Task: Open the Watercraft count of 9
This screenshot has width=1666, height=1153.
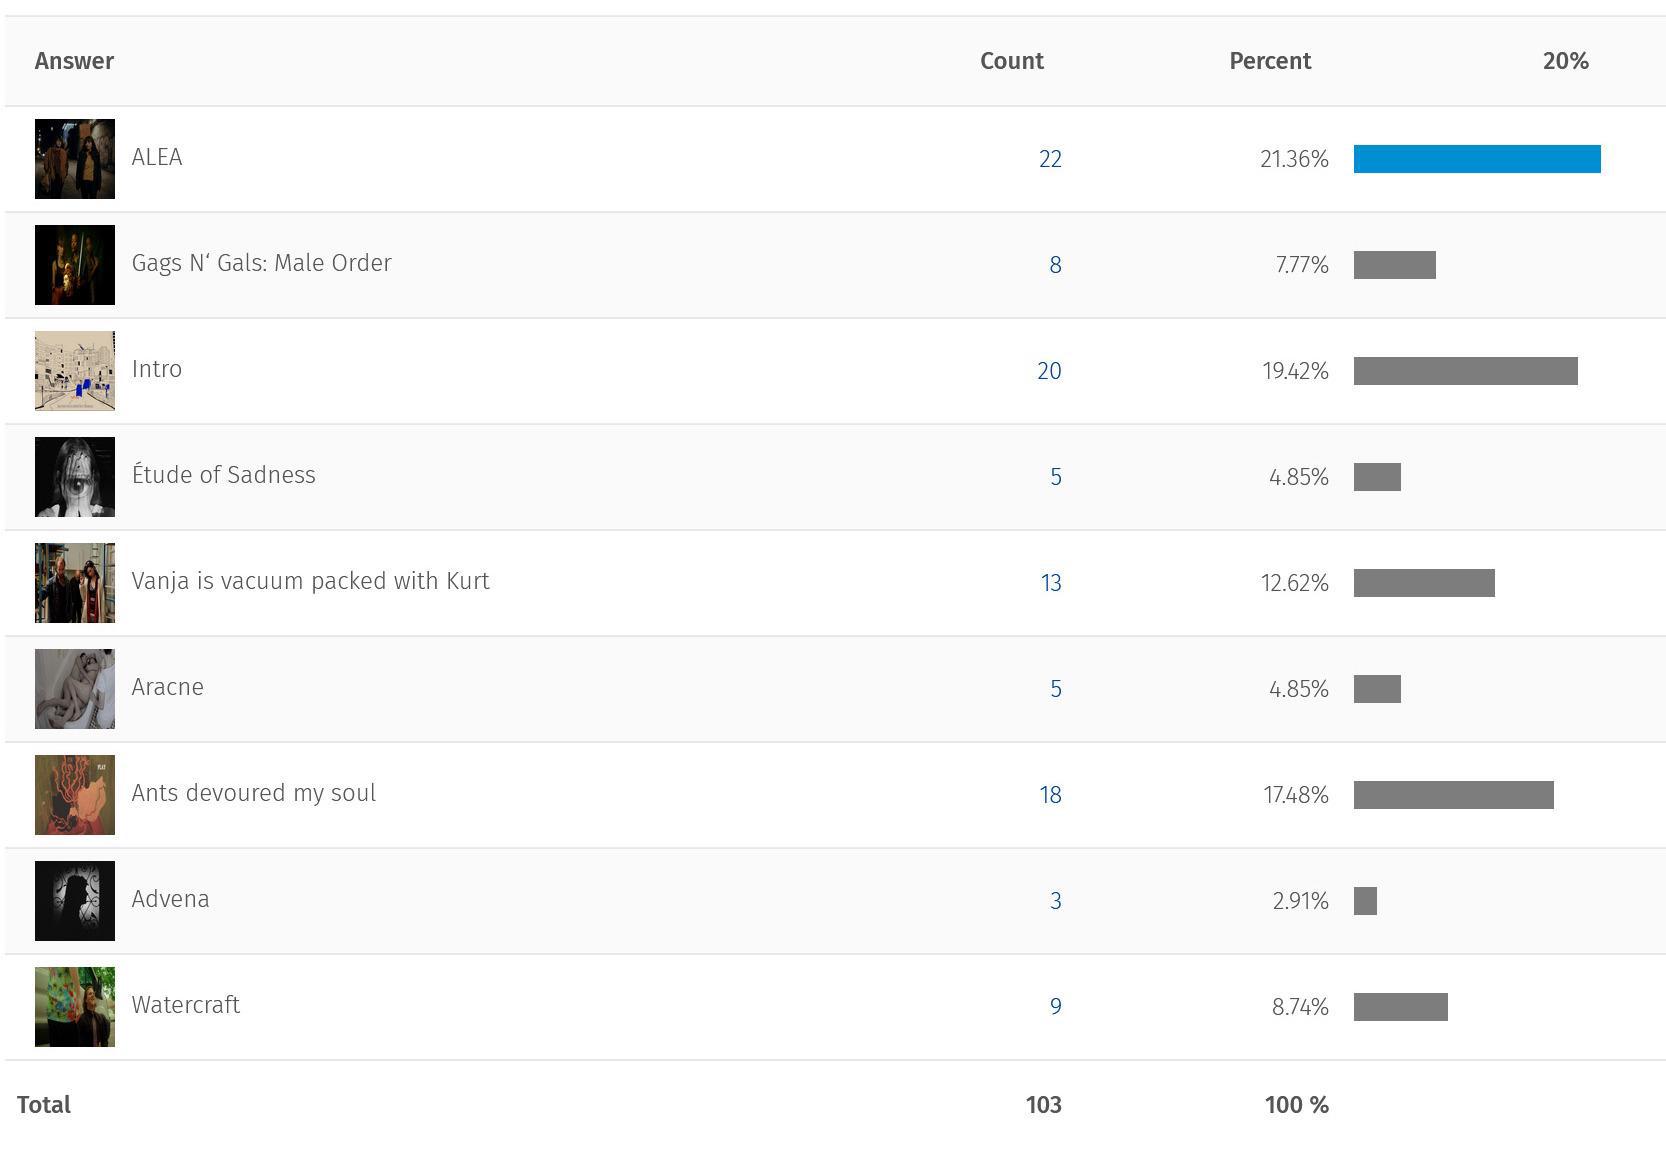Action: (1056, 1007)
